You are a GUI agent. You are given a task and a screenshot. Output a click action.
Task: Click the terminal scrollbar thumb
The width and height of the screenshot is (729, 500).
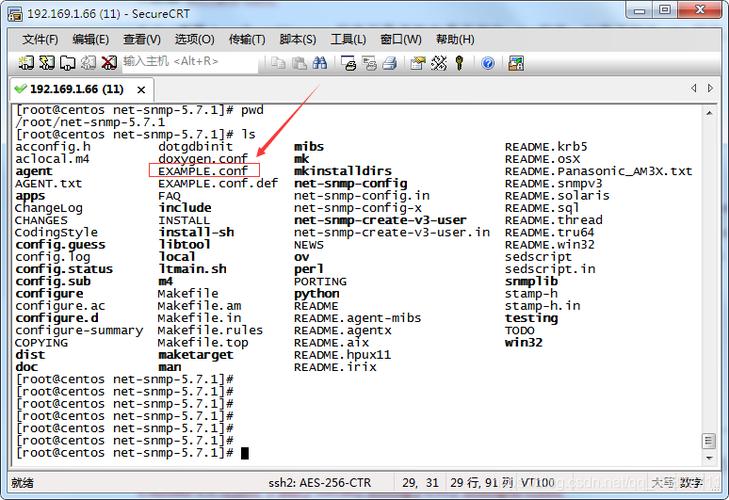(709, 441)
